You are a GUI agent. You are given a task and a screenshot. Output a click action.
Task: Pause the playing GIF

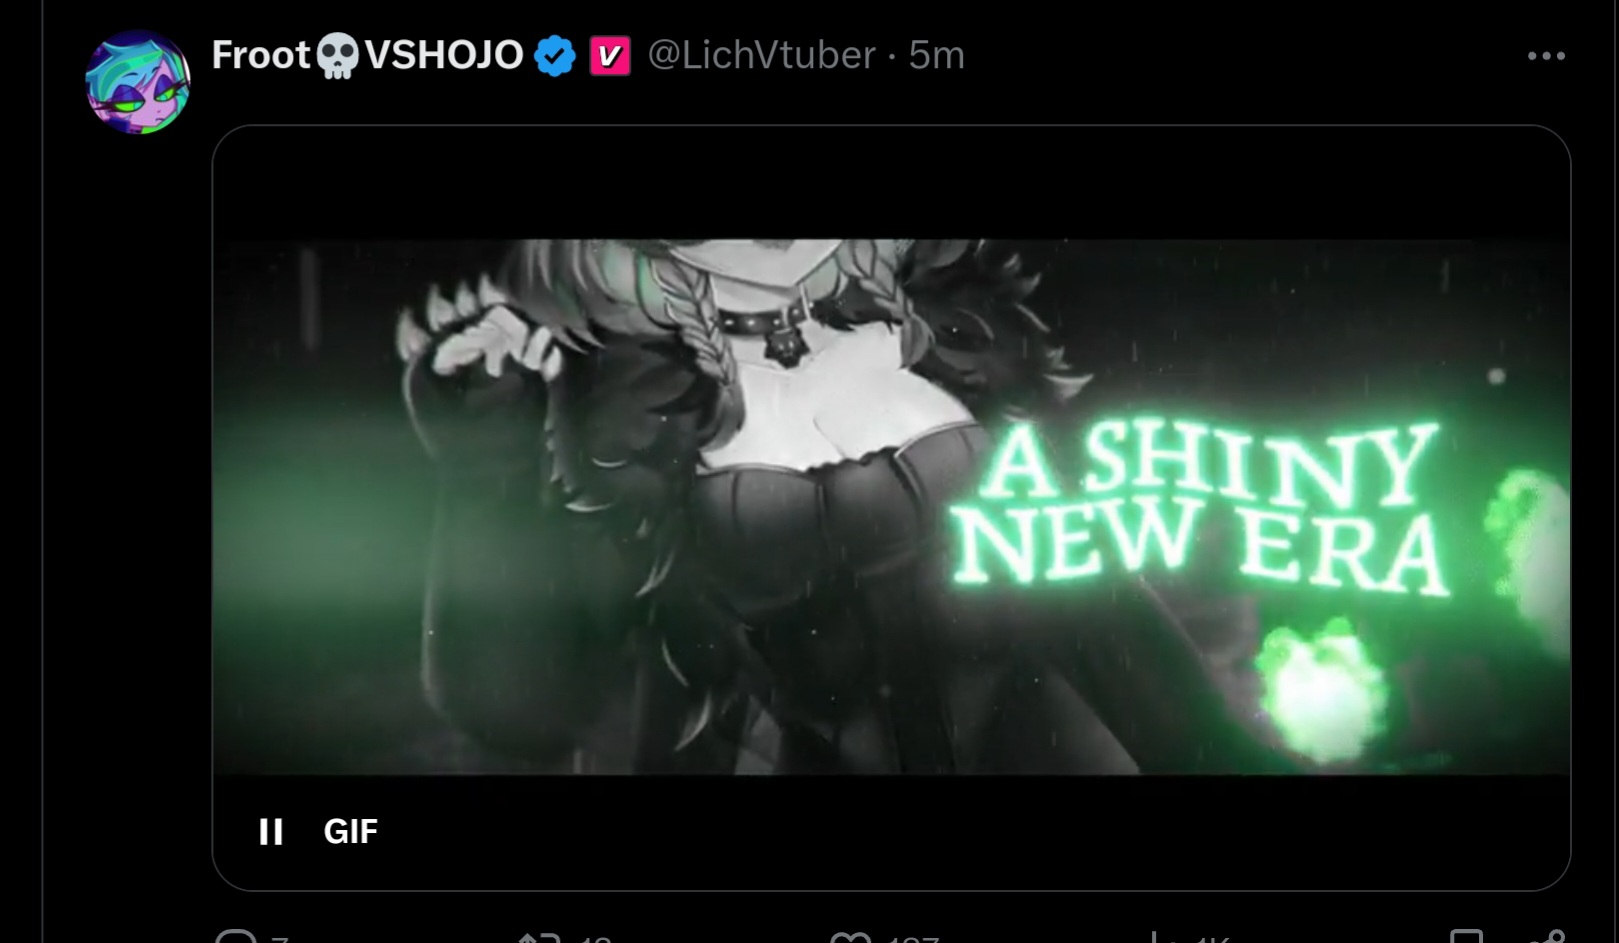click(270, 831)
